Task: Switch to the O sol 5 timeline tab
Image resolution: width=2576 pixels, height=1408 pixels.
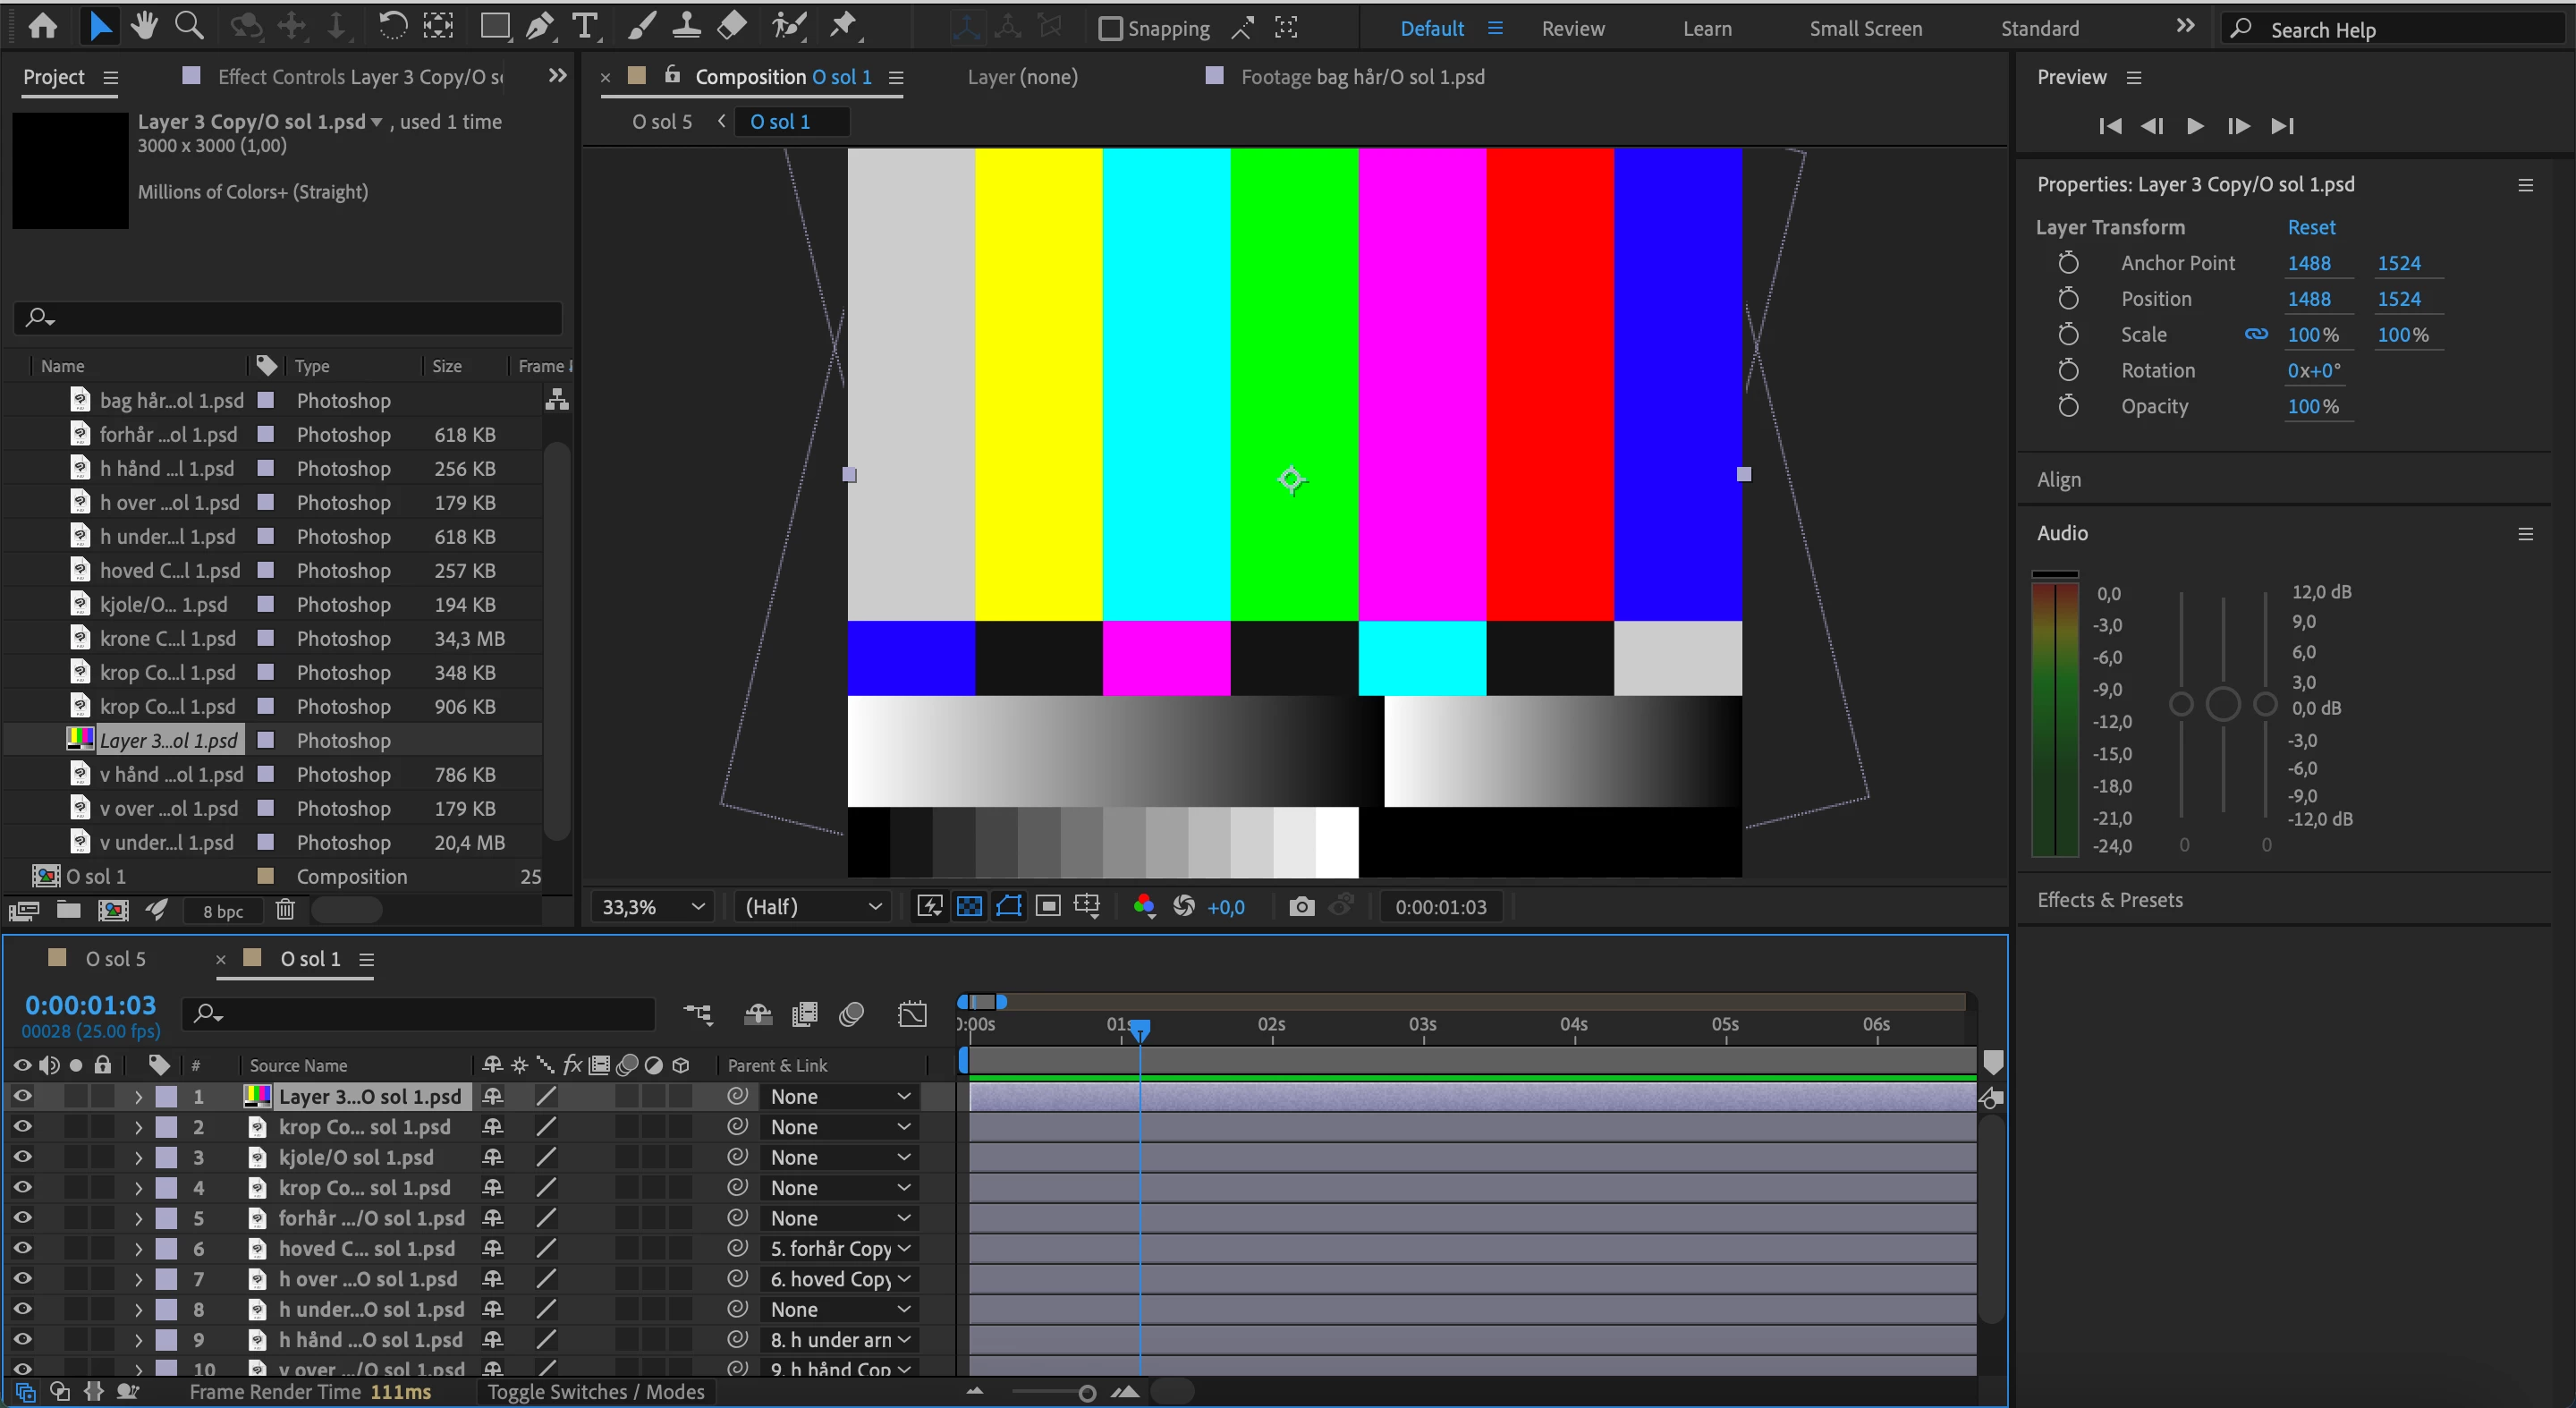Action: coord(115,959)
